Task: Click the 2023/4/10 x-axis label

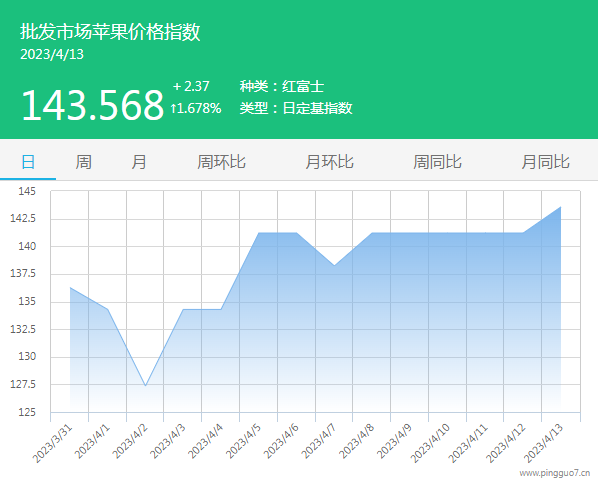Action: point(430,443)
